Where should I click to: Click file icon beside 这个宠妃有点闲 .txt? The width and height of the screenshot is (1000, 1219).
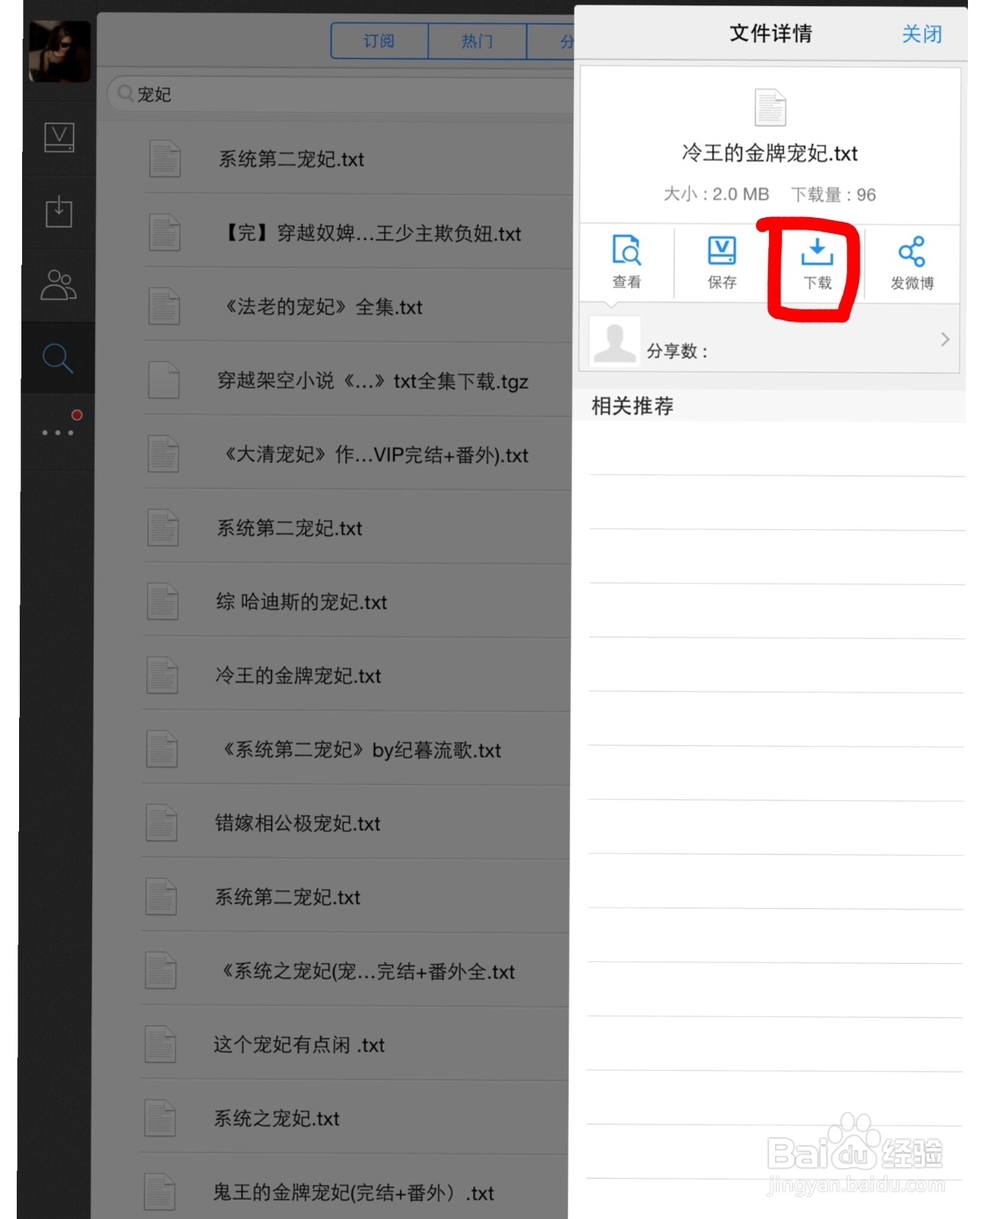161,1044
